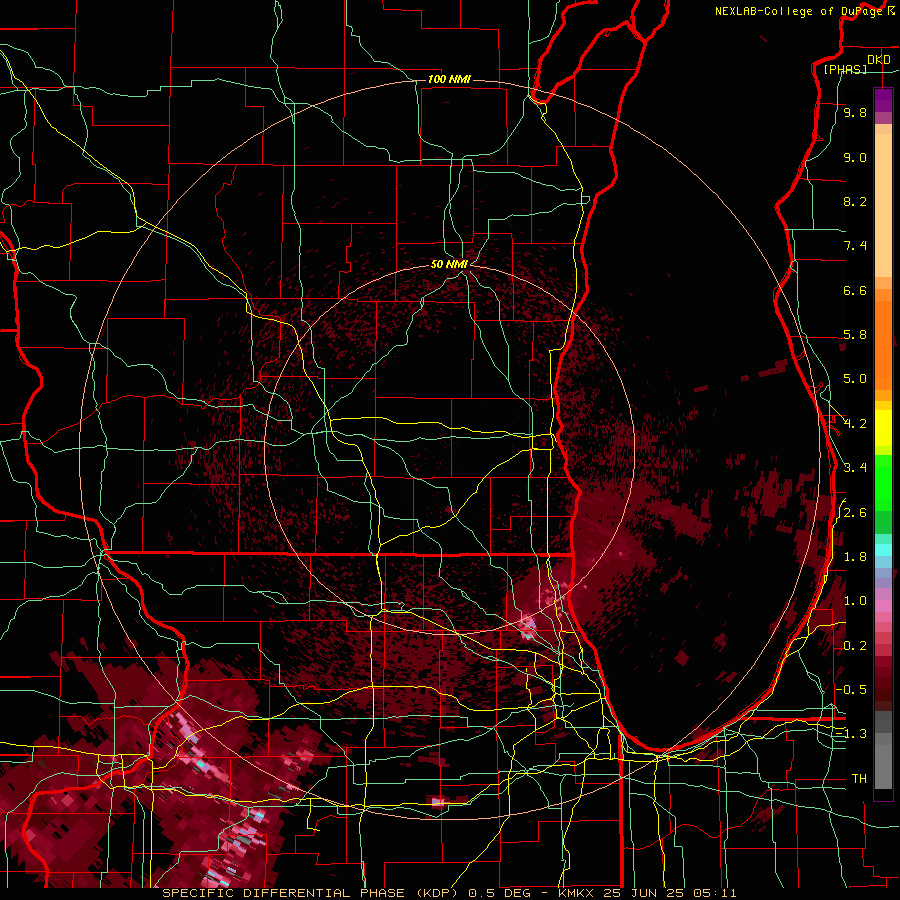Viewport: 900px width, 900px height.
Task: Pick the peach segment of the color bar
Action: pyautogui.click(x=883, y=205)
